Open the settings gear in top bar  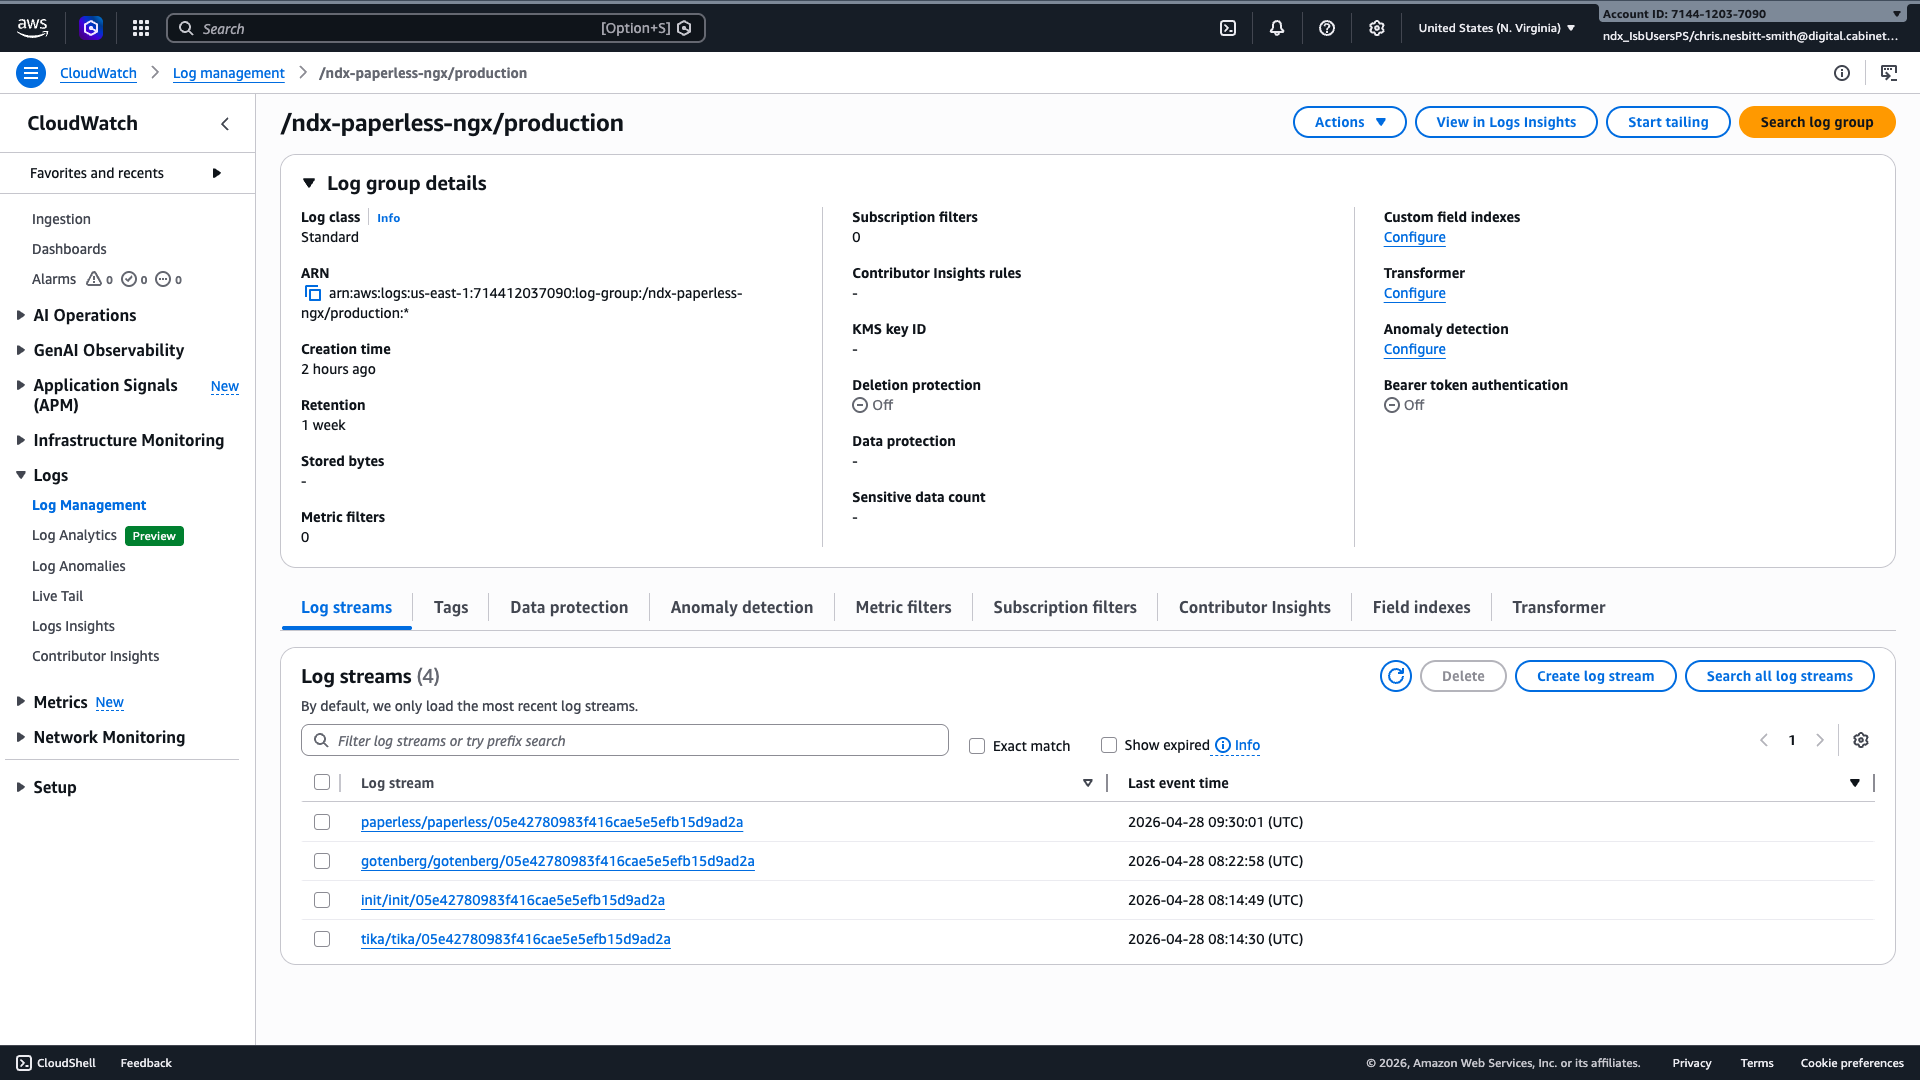[1377, 28]
